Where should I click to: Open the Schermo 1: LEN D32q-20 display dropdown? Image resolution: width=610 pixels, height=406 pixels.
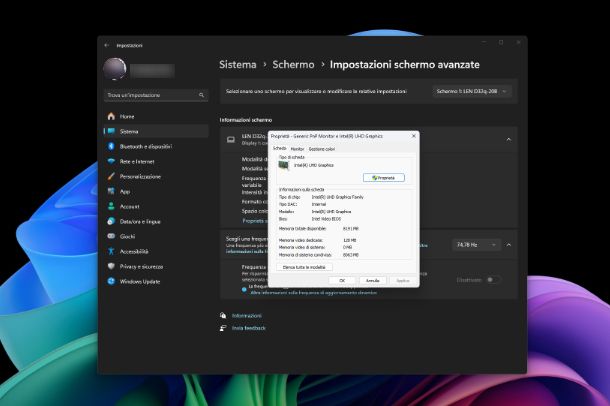472,91
